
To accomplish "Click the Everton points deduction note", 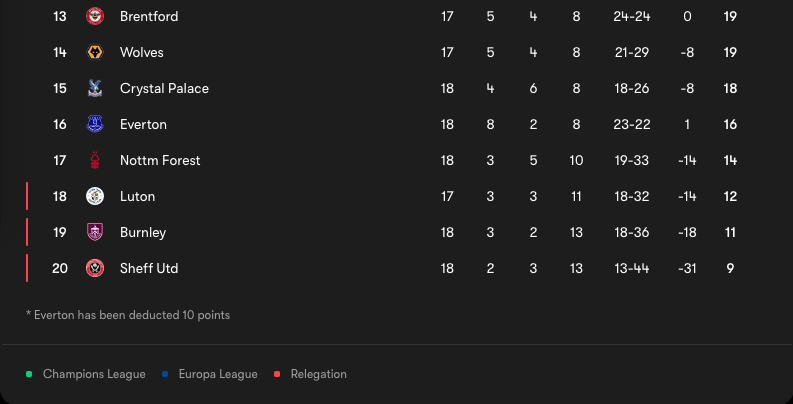I will pyautogui.click(x=128, y=315).
